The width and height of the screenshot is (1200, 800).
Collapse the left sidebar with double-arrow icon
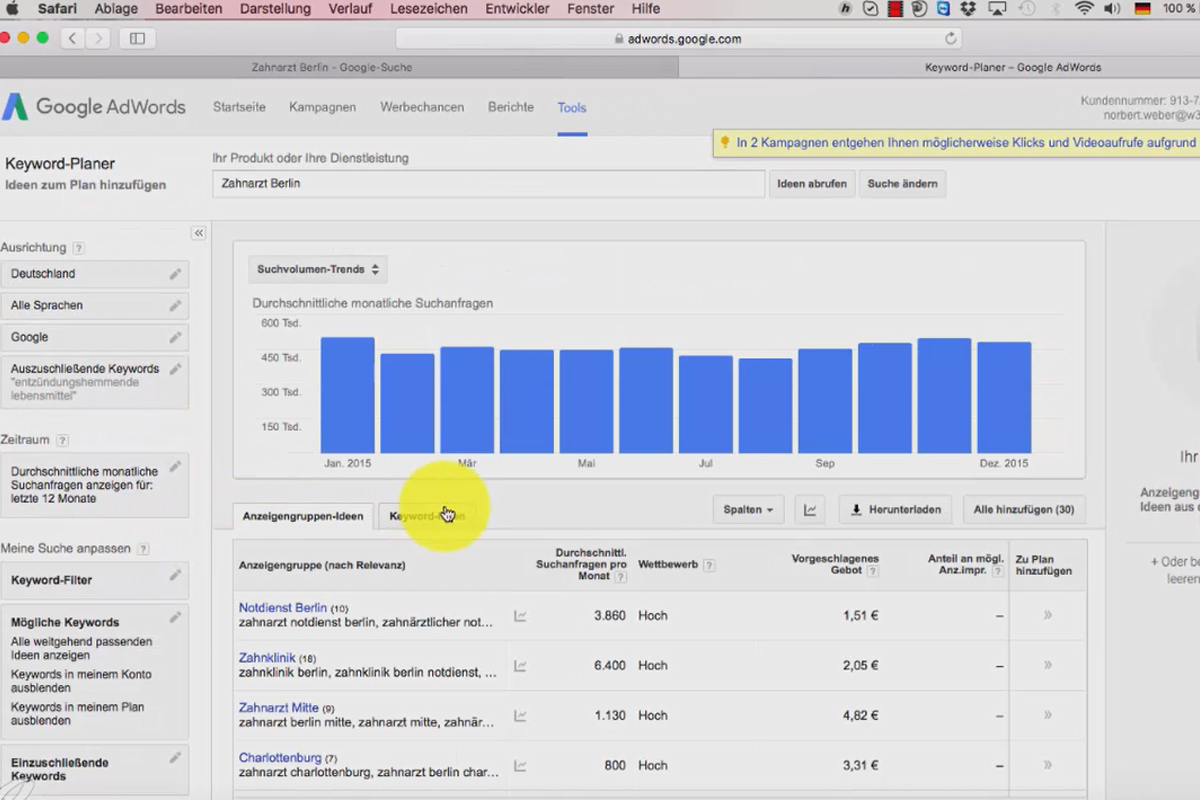click(x=198, y=233)
